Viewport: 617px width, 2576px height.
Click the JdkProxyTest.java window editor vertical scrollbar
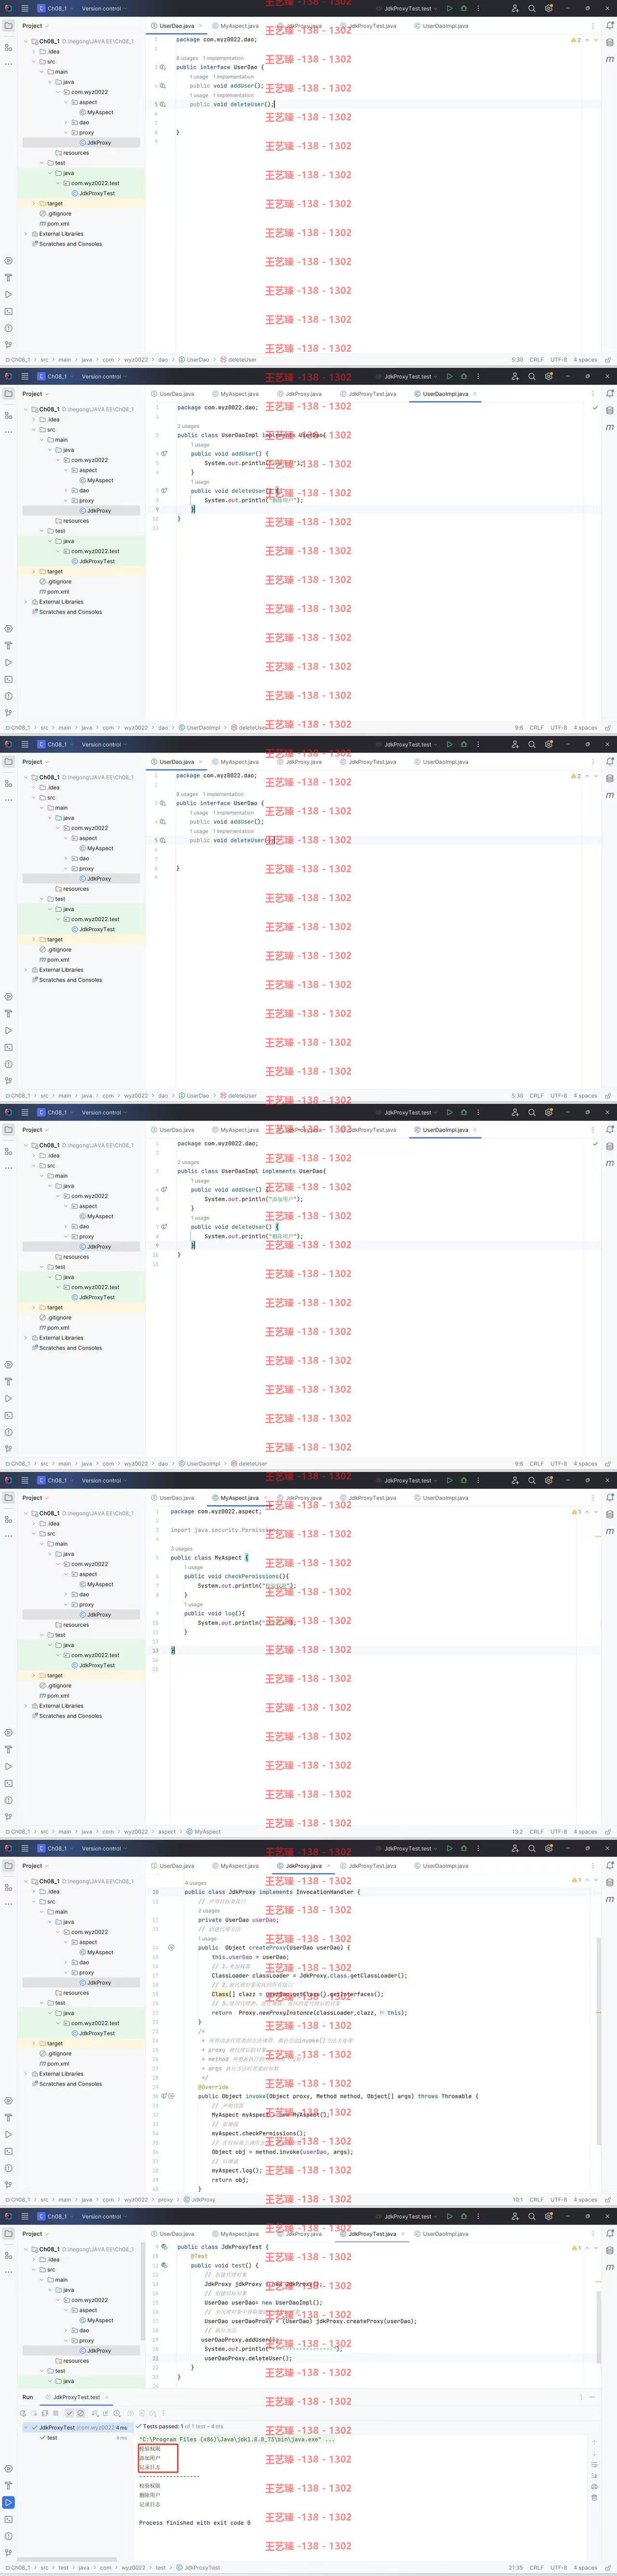tap(599, 2328)
